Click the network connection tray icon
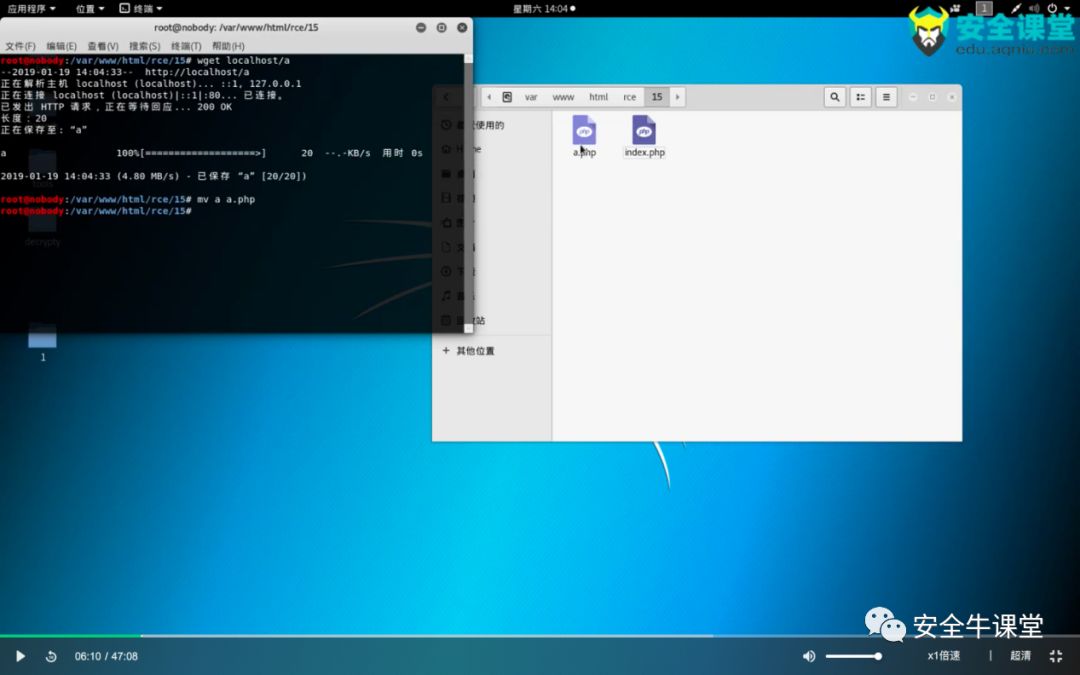The height and width of the screenshot is (675, 1080). click(x=1015, y=8)
